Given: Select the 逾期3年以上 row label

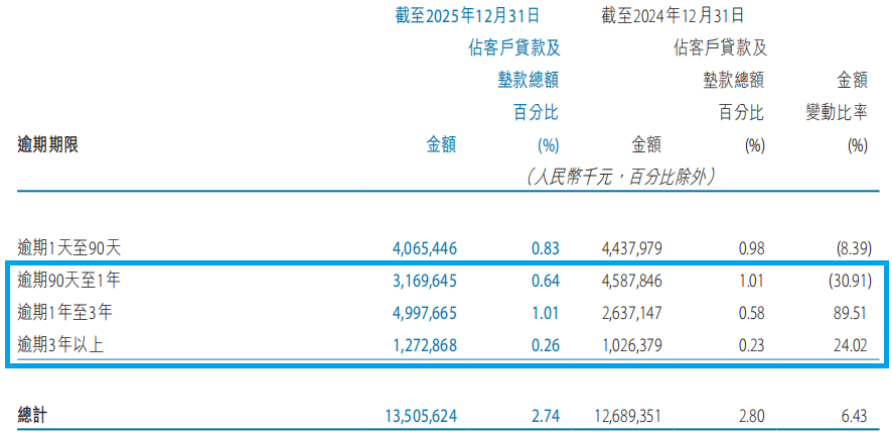Looking at the screenshot, I should coord(62,346).
